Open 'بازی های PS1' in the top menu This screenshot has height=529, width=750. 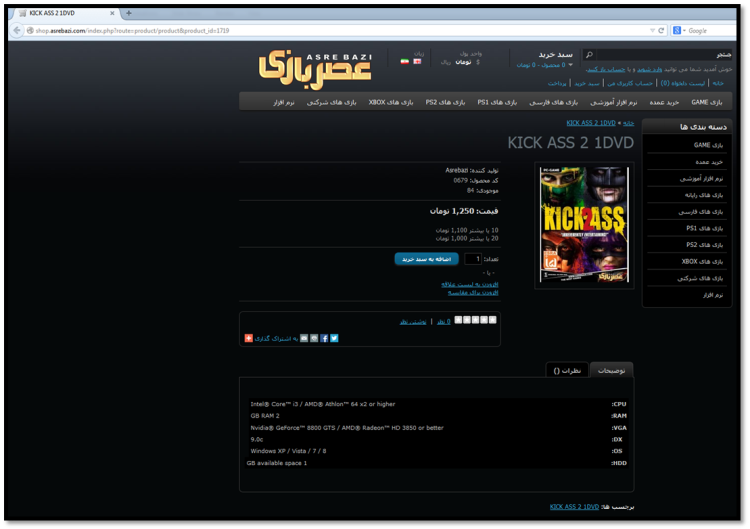[x=497, y=102]
